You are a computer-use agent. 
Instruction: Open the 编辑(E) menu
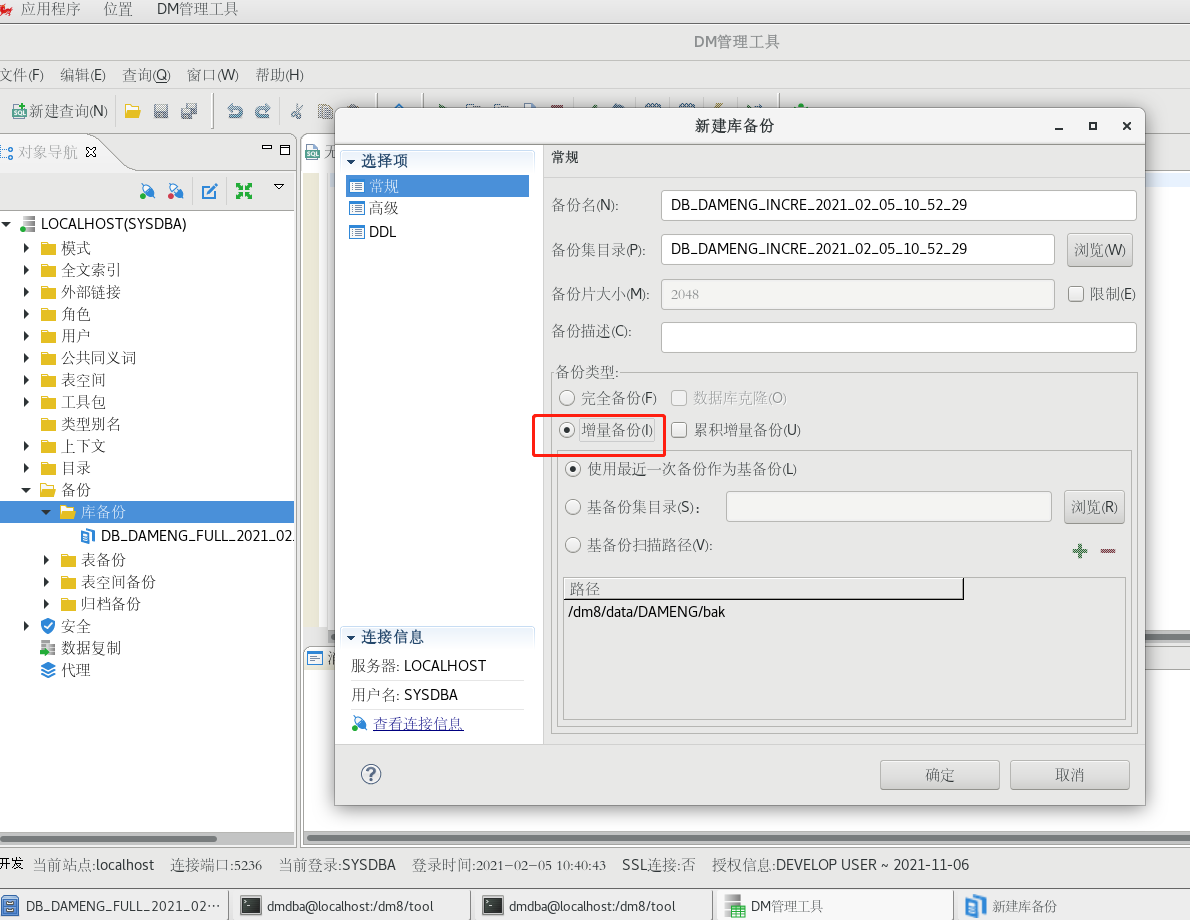point(83,75)
